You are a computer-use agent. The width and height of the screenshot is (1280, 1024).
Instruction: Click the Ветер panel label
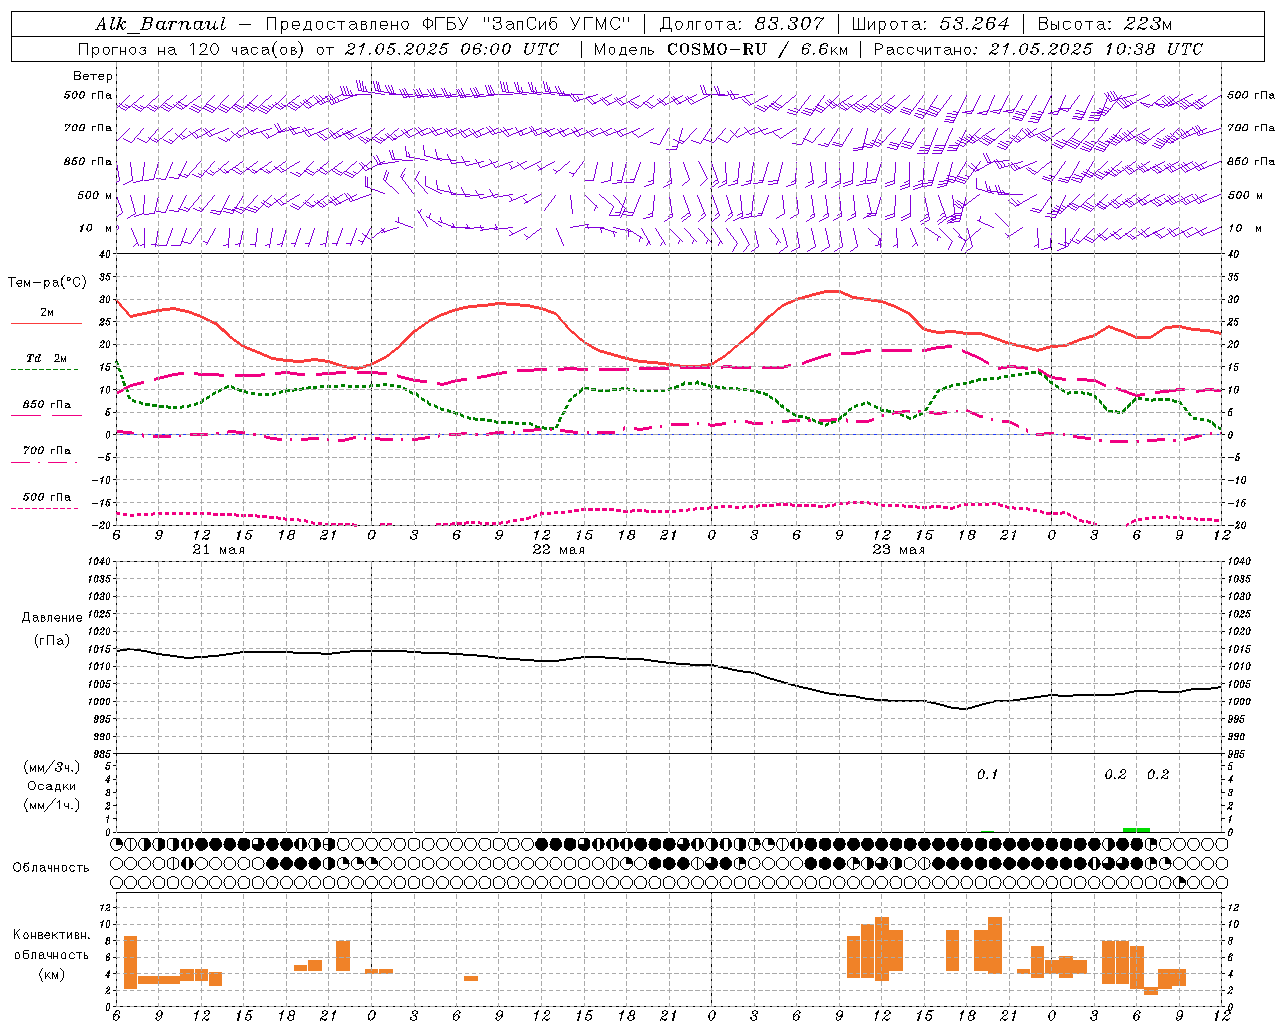(x=93, y=76)
